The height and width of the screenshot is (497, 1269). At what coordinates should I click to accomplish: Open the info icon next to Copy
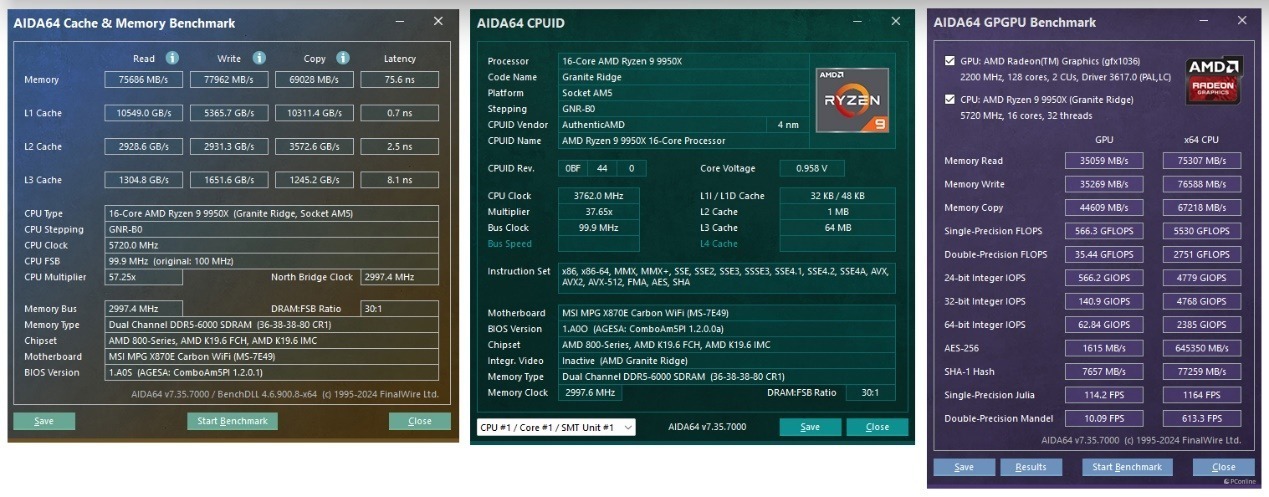[x=343, y=58]
